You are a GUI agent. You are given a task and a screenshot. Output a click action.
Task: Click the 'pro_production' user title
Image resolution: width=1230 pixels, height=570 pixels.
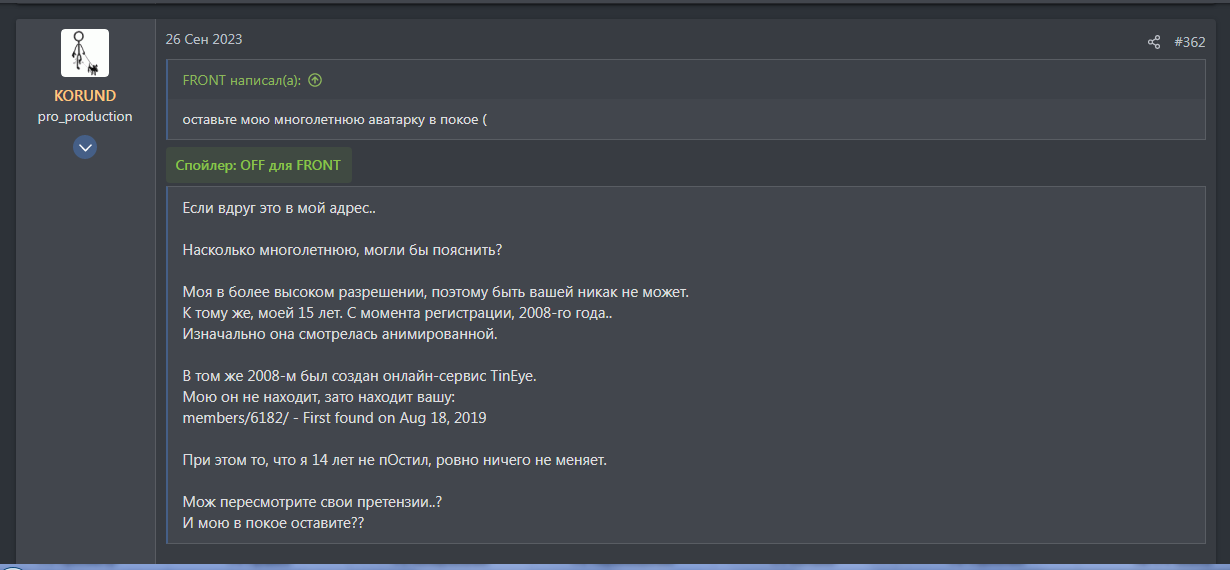pos(85,116)
